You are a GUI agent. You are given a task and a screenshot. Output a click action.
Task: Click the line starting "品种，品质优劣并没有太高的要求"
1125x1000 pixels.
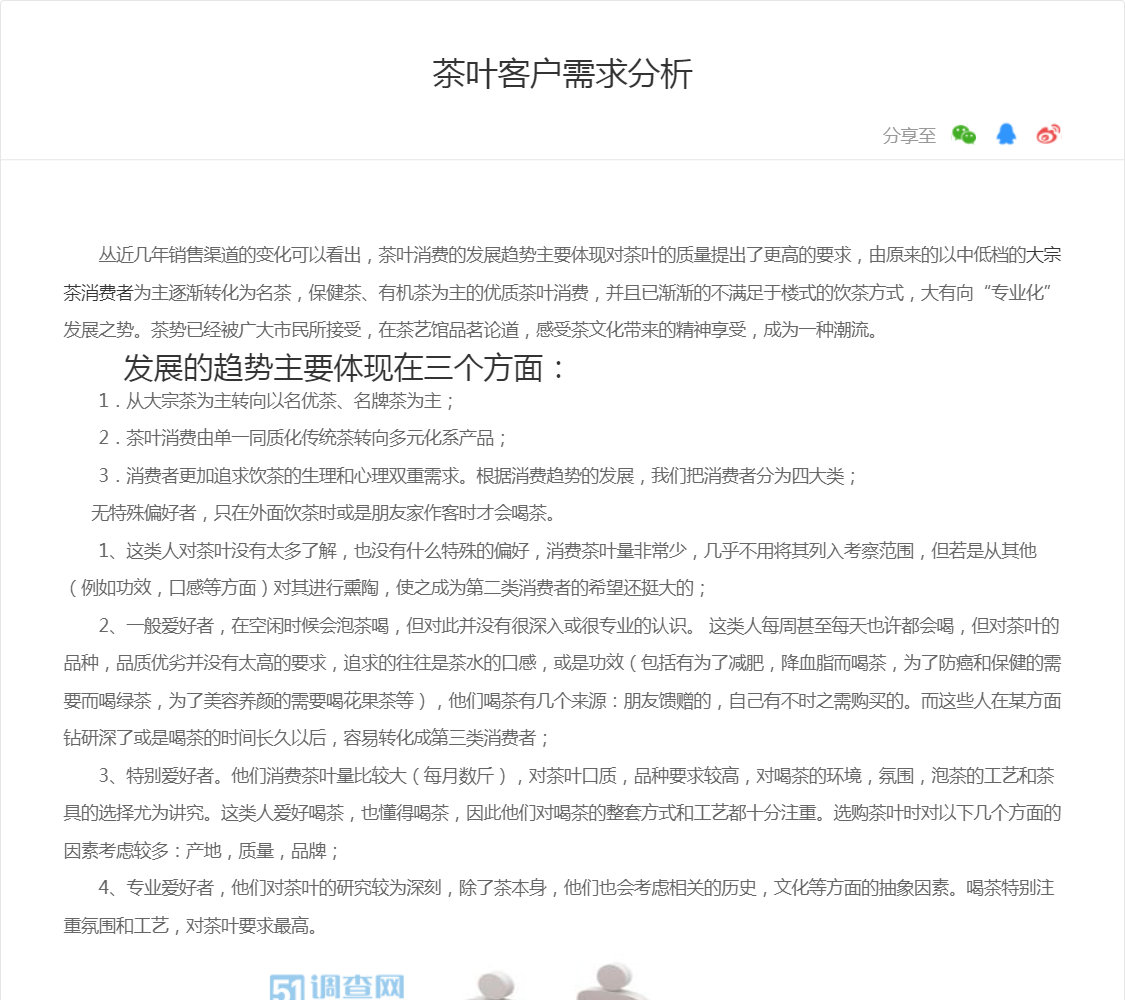562,663
